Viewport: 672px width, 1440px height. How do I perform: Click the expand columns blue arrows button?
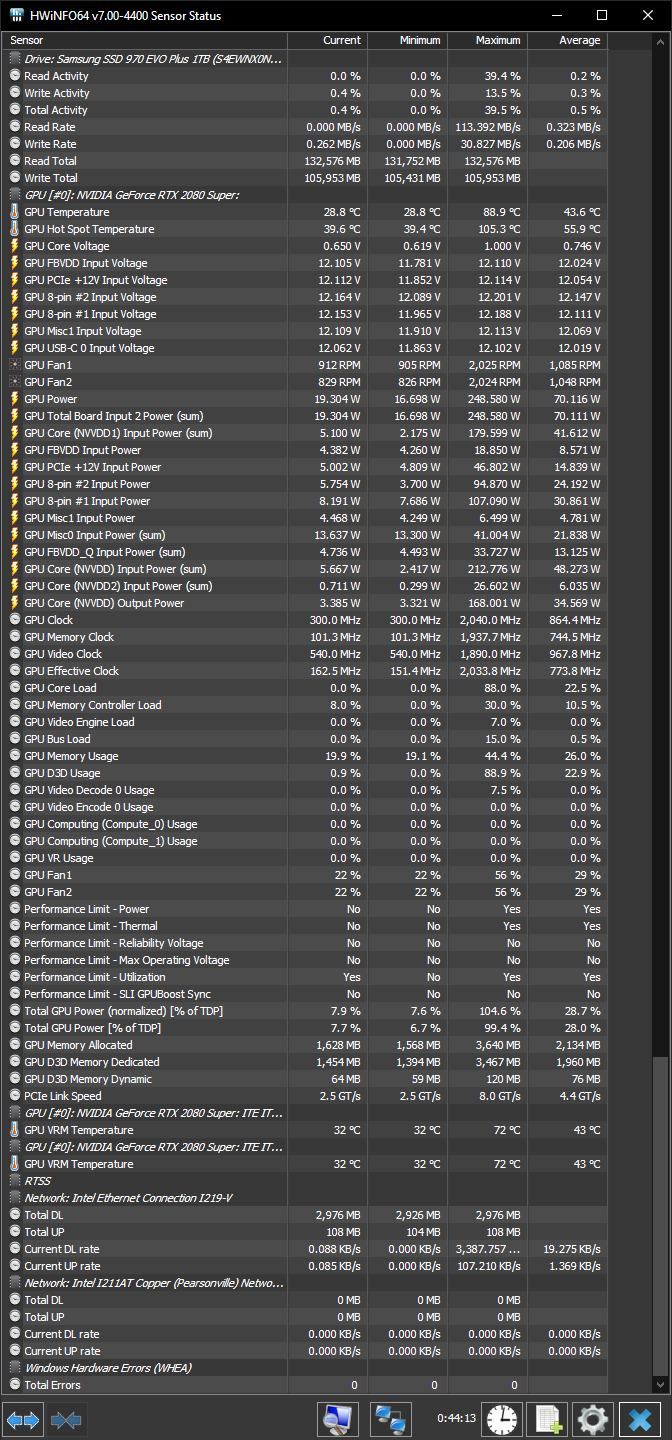click(23, 1419)
